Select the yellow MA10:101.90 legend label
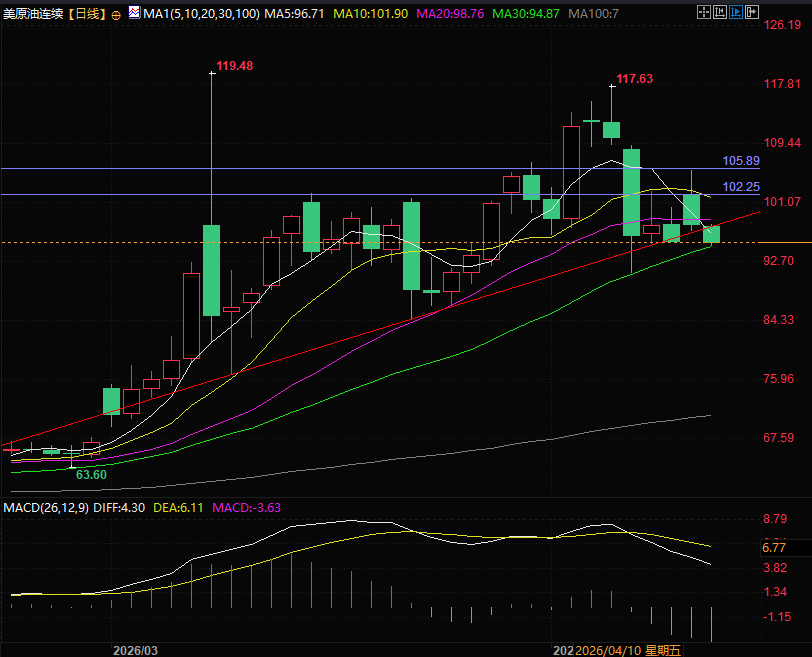Screen dimensions: 812x657 click(371, 15)
